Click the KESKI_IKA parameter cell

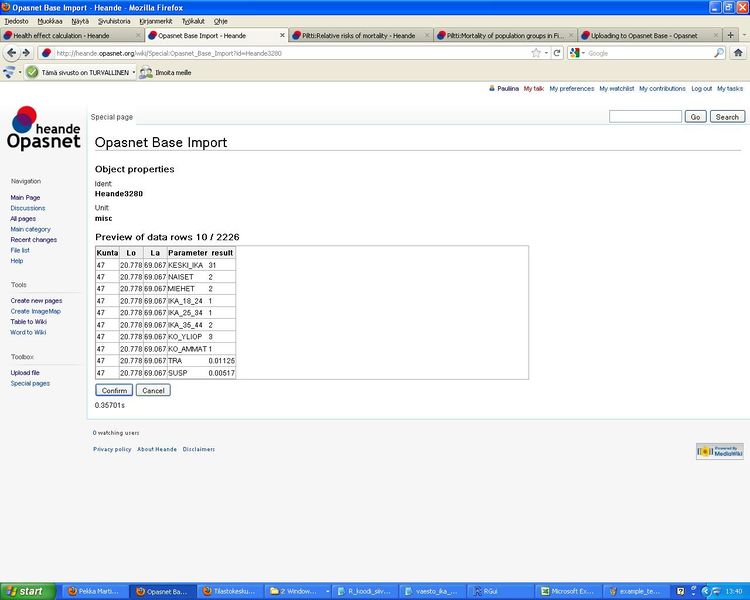186,265
